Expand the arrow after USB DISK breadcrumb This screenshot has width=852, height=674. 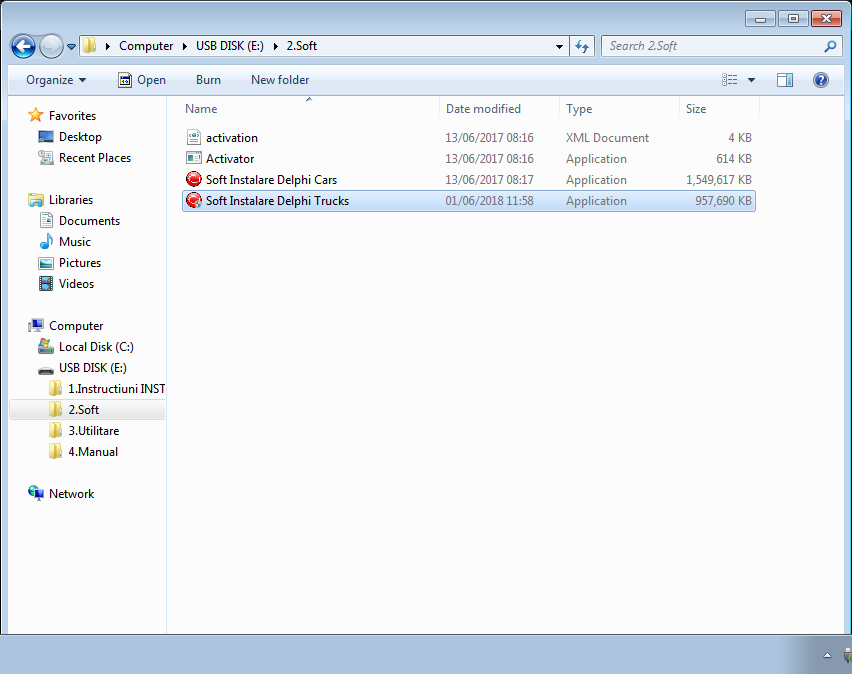point(275,46)
